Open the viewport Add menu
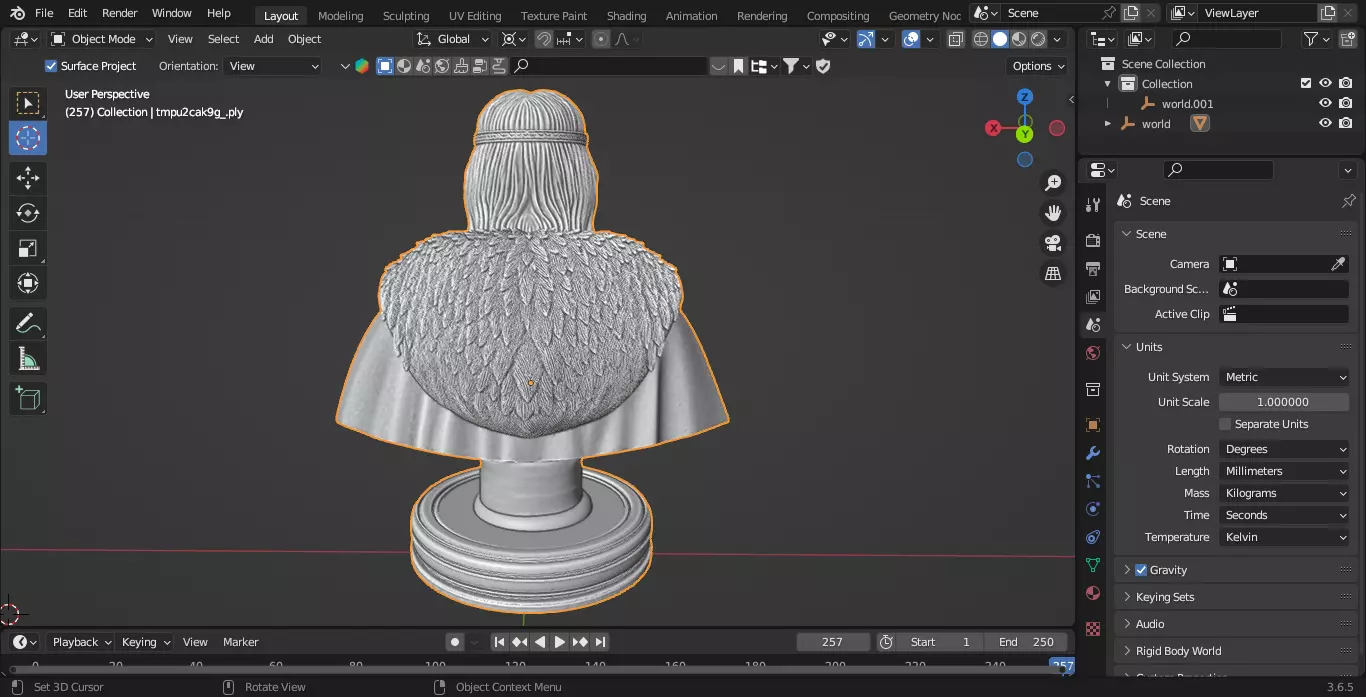 (263, 39)
